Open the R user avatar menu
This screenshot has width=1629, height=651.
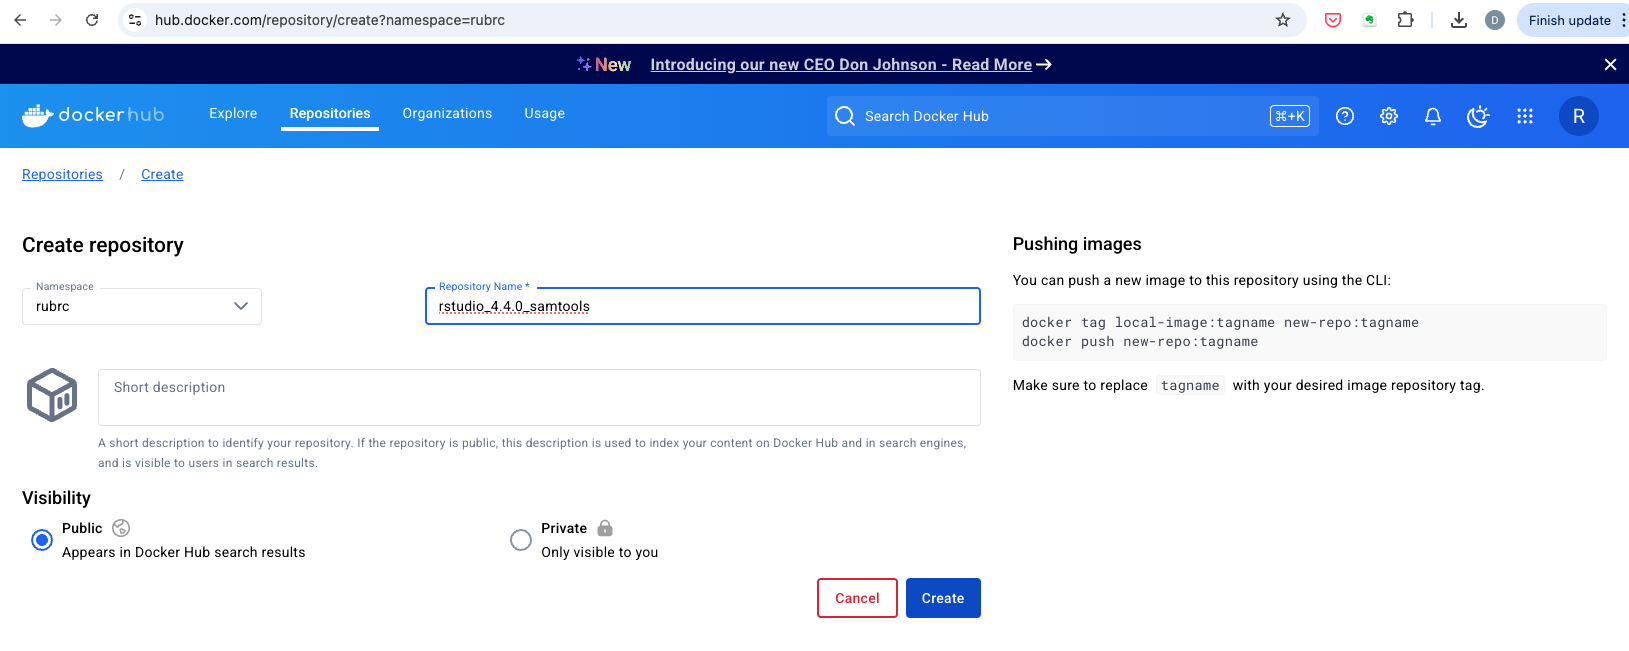tap(1579, 116)
